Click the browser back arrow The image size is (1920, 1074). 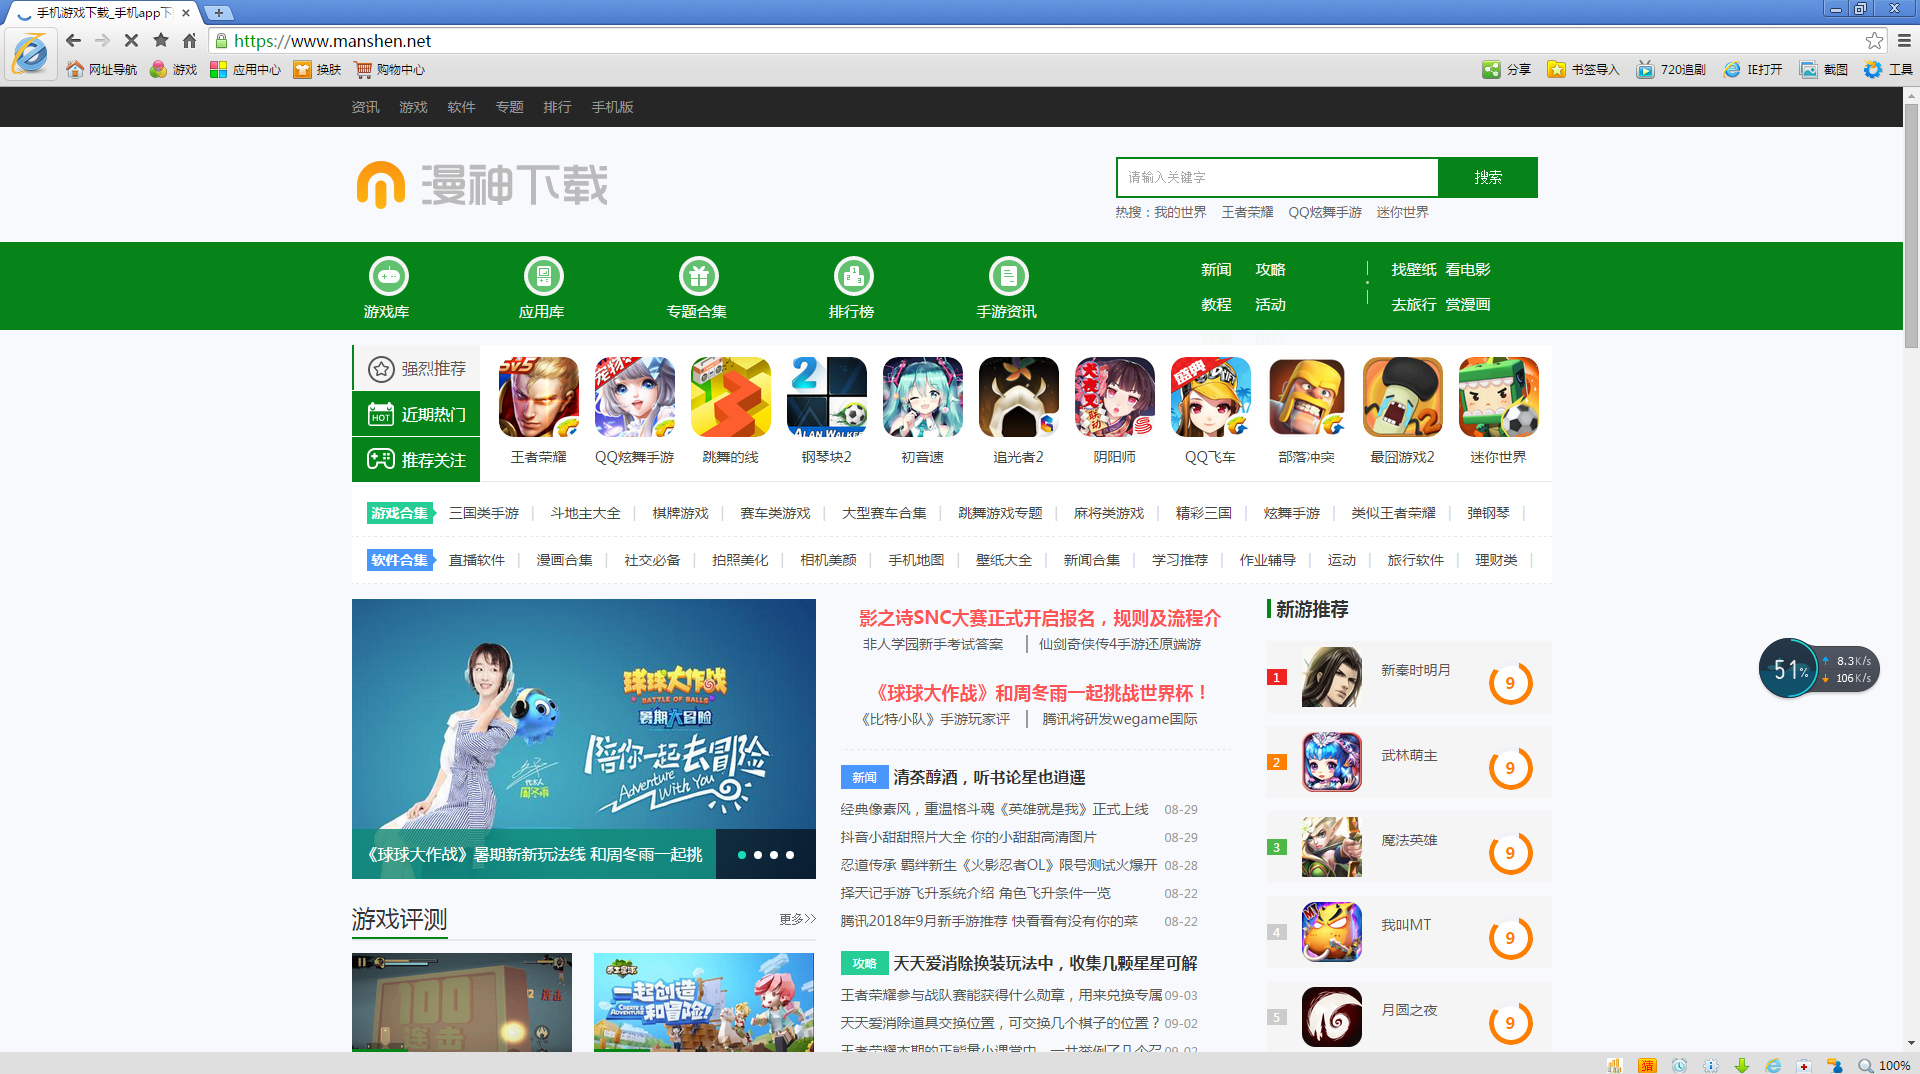click(73, 41)
